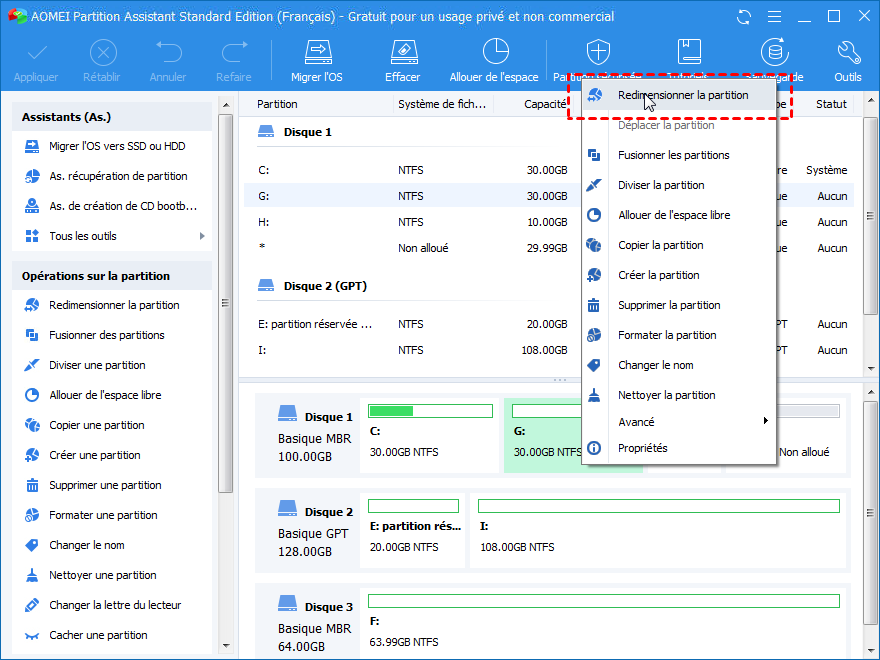The image size is (880, 660).
Task: Choose Formater la partition from context menu
Action: pyautogui.click(x=667, y=335)
